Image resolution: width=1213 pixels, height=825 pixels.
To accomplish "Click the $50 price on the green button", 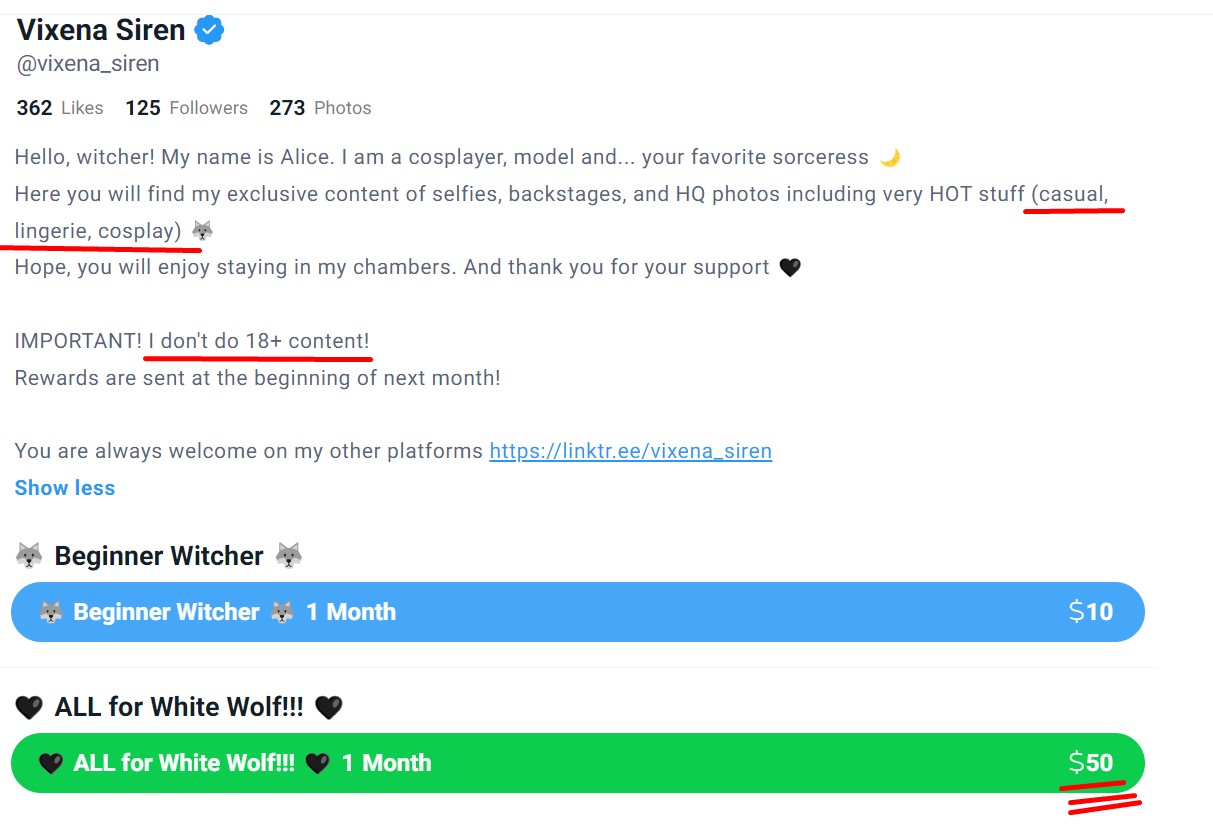I will [x=1091, y=763].
